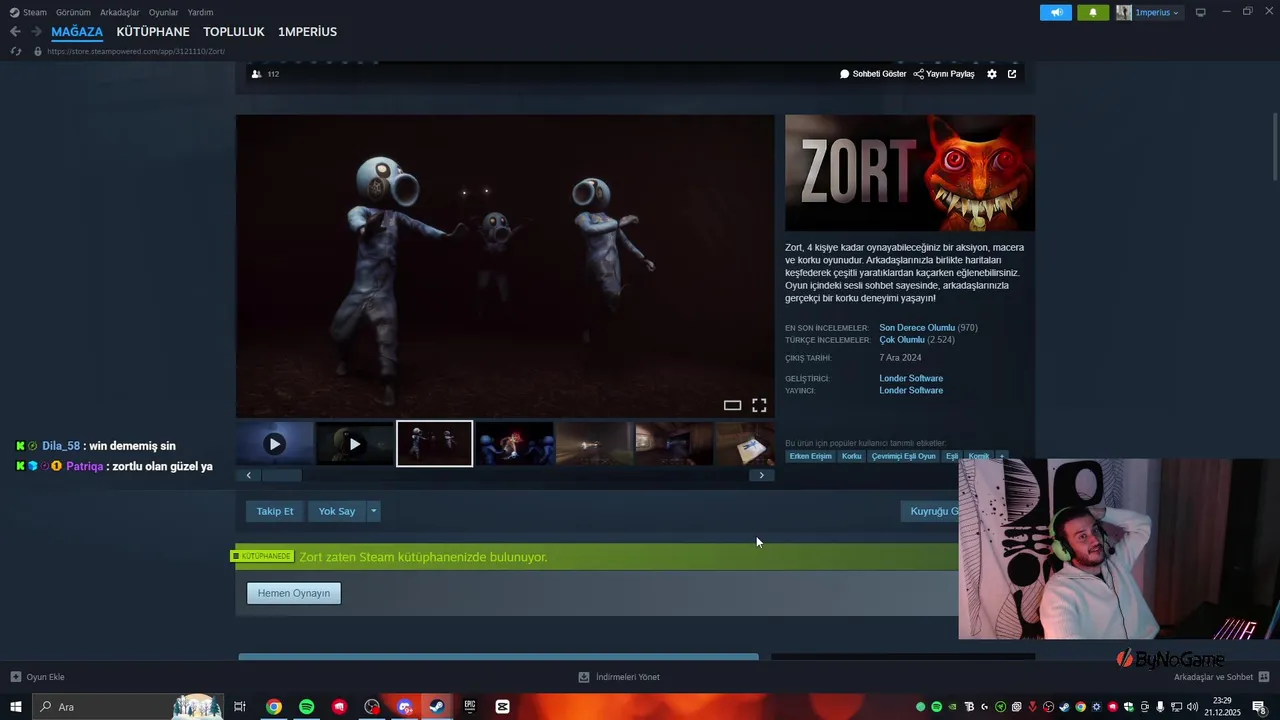The width and height of the screenshot is (1280, 720).
Task: Select the Korku tag
Action: 851,456
